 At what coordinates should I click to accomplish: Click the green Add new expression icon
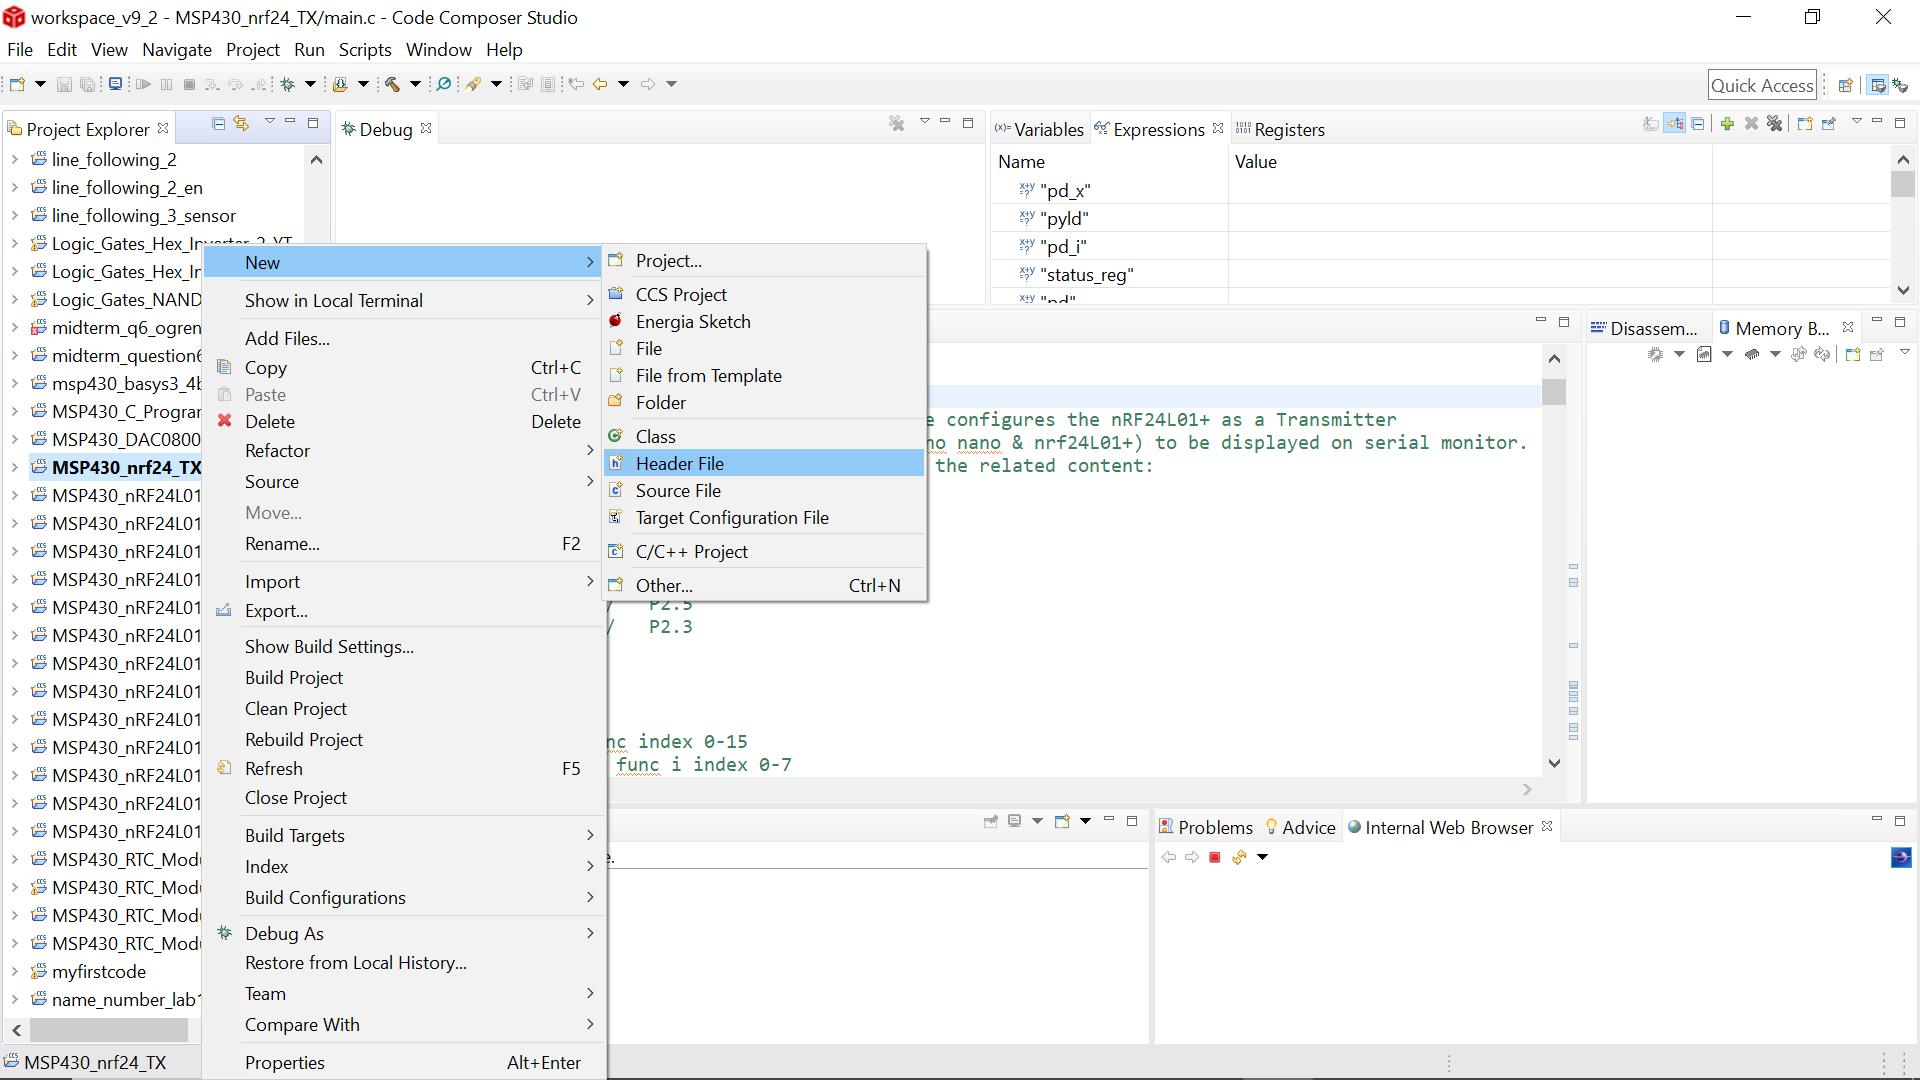click(x=1727, y=123)
